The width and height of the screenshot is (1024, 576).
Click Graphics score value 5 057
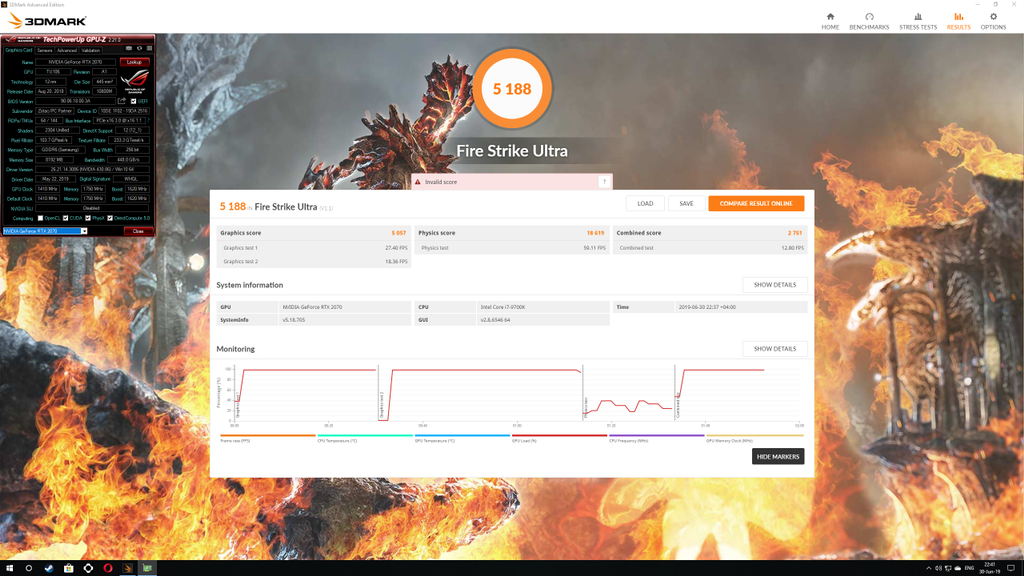pyautogui.click(x=398, y=233)
